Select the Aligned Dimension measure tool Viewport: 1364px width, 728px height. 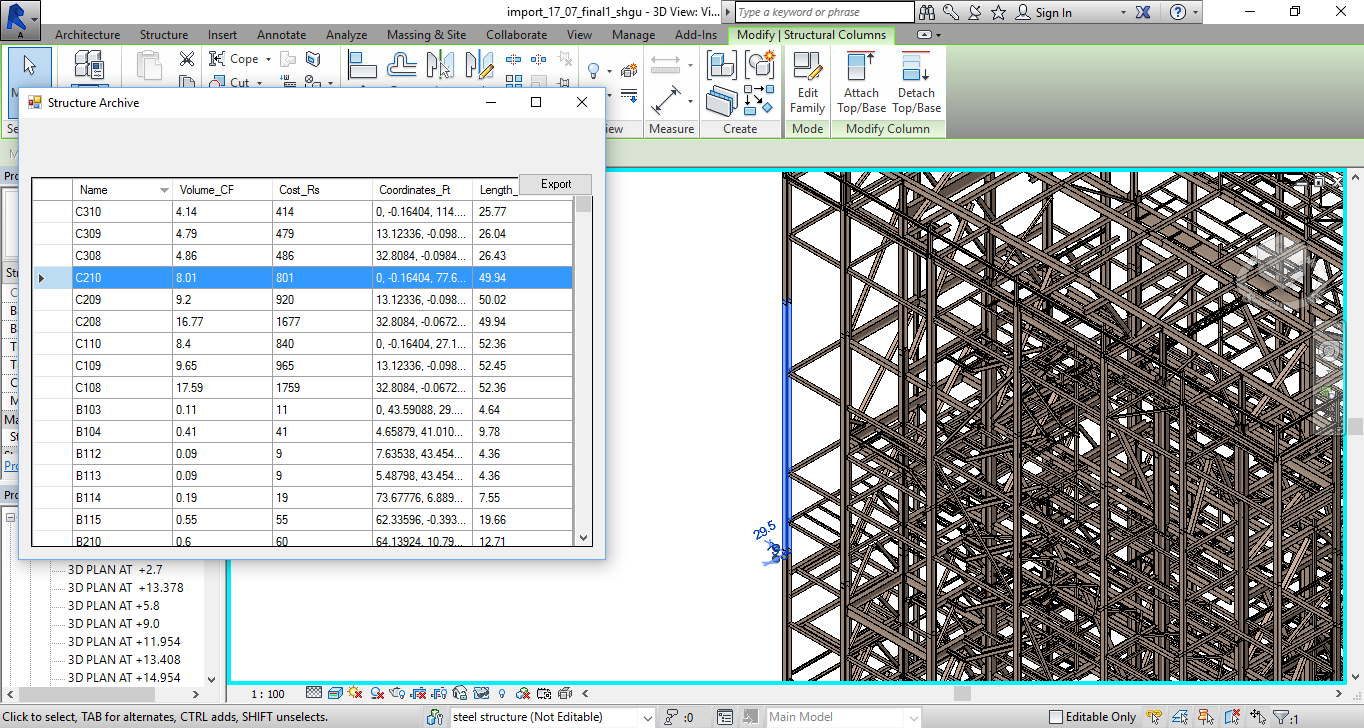tap(666, 100)
